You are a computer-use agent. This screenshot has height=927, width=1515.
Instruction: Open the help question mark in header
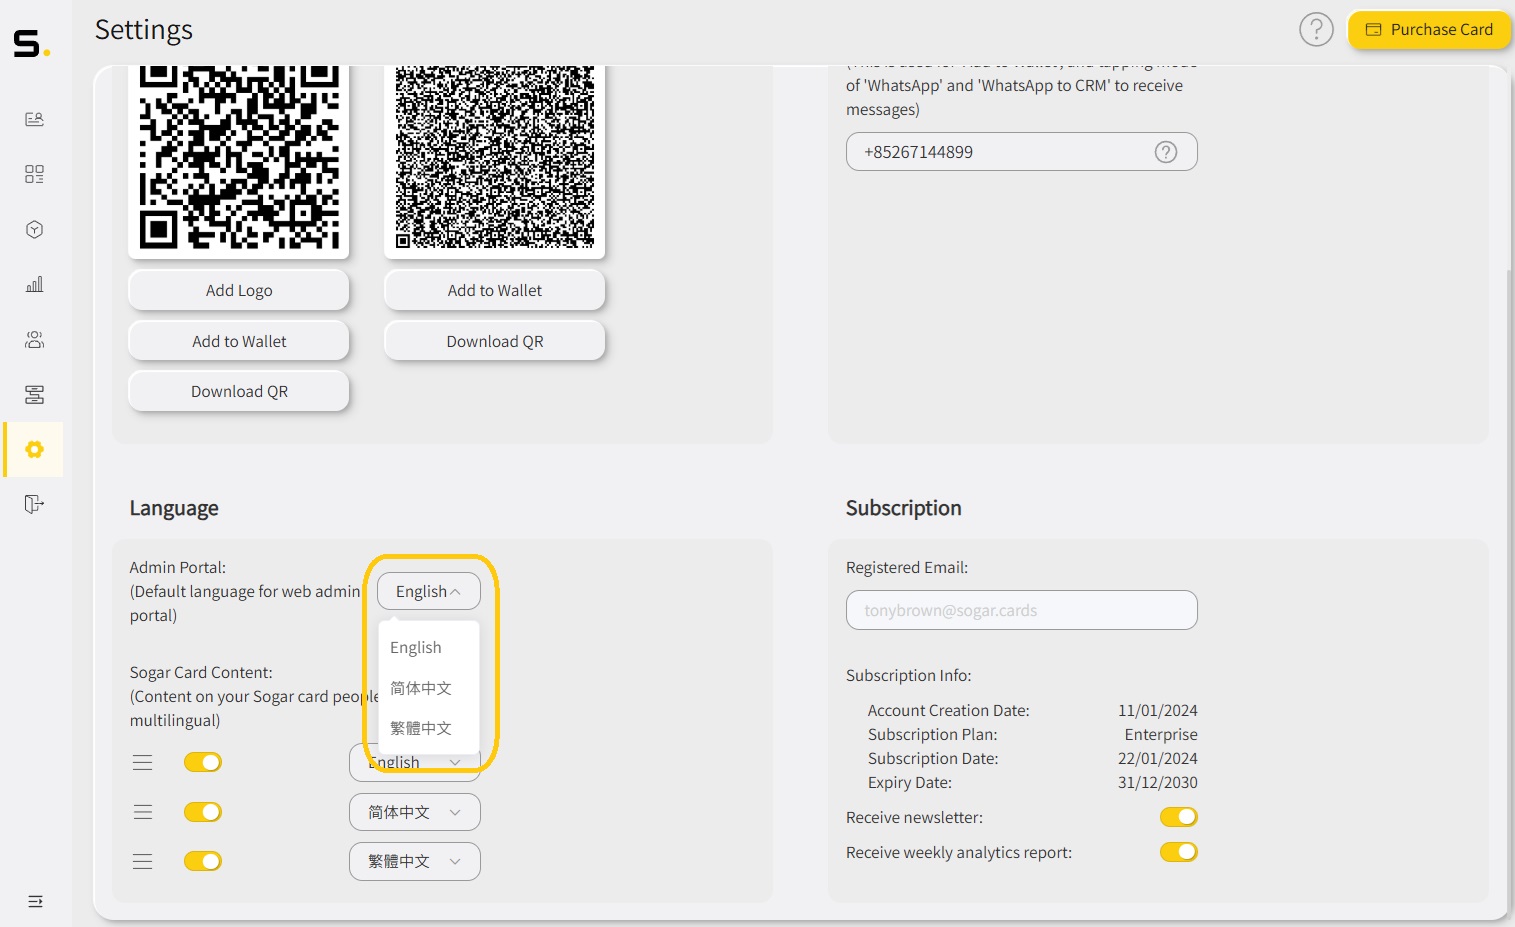(x=1316, y=29)
